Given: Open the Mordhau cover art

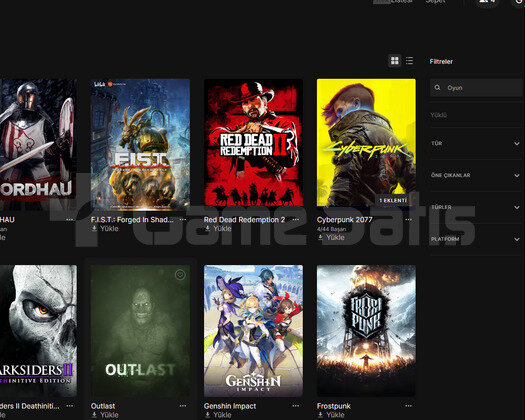Looking at the screenshot, I should point(38,145).
